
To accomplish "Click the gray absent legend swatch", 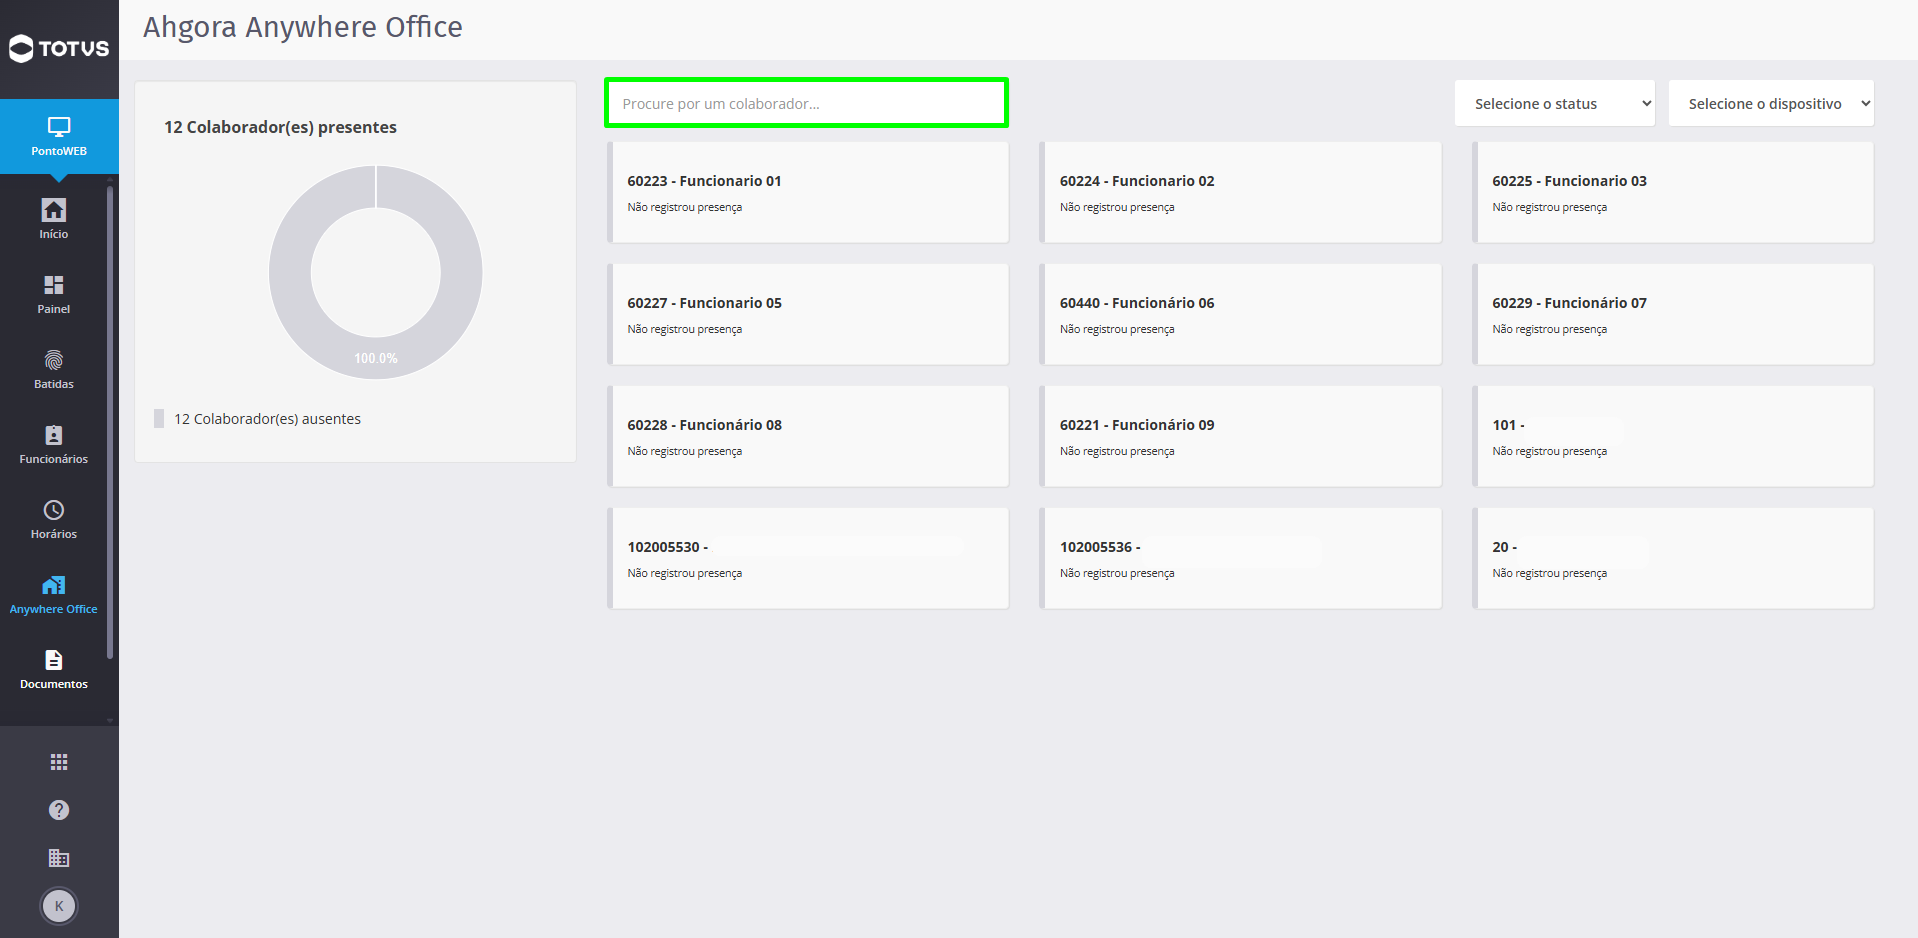I will (159, 418).
